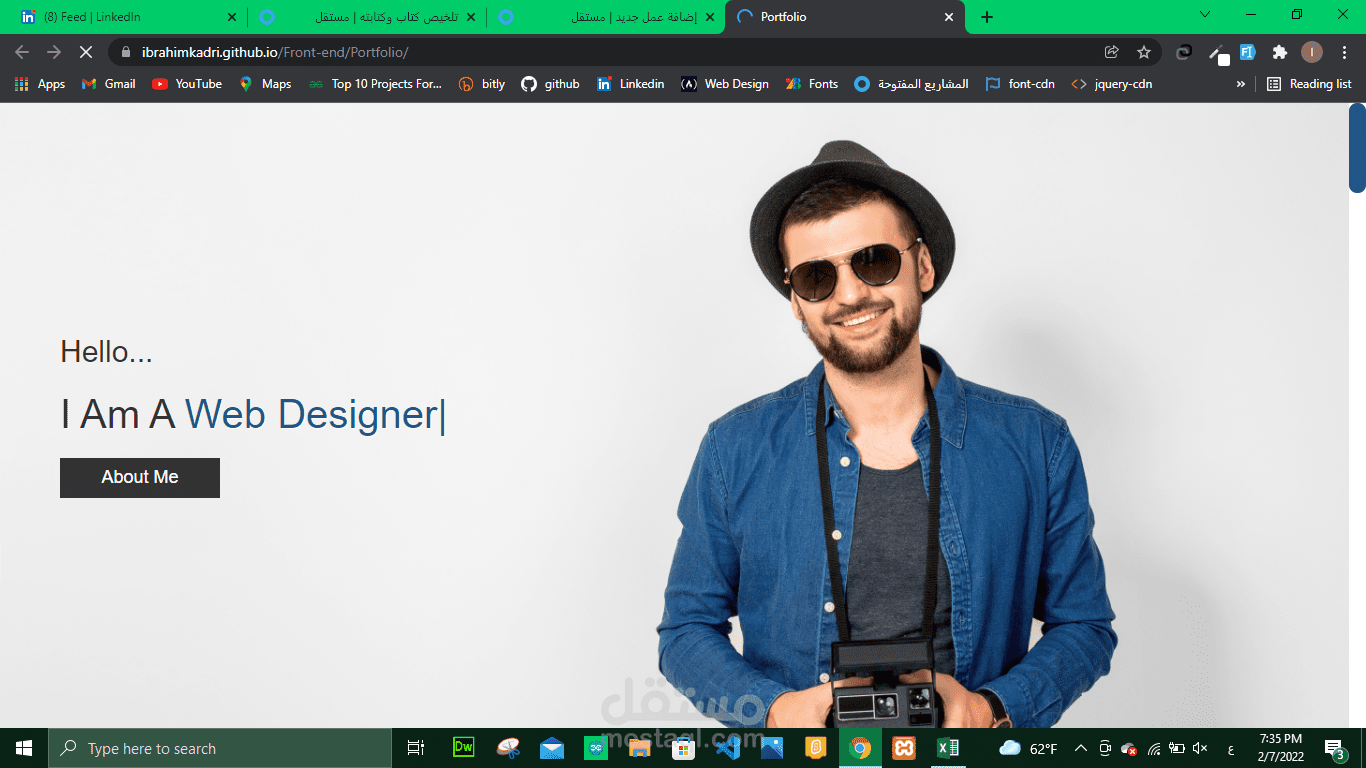Open the Extensions puzzle menu
The image size is (1366, 768).
(1279, 52)
